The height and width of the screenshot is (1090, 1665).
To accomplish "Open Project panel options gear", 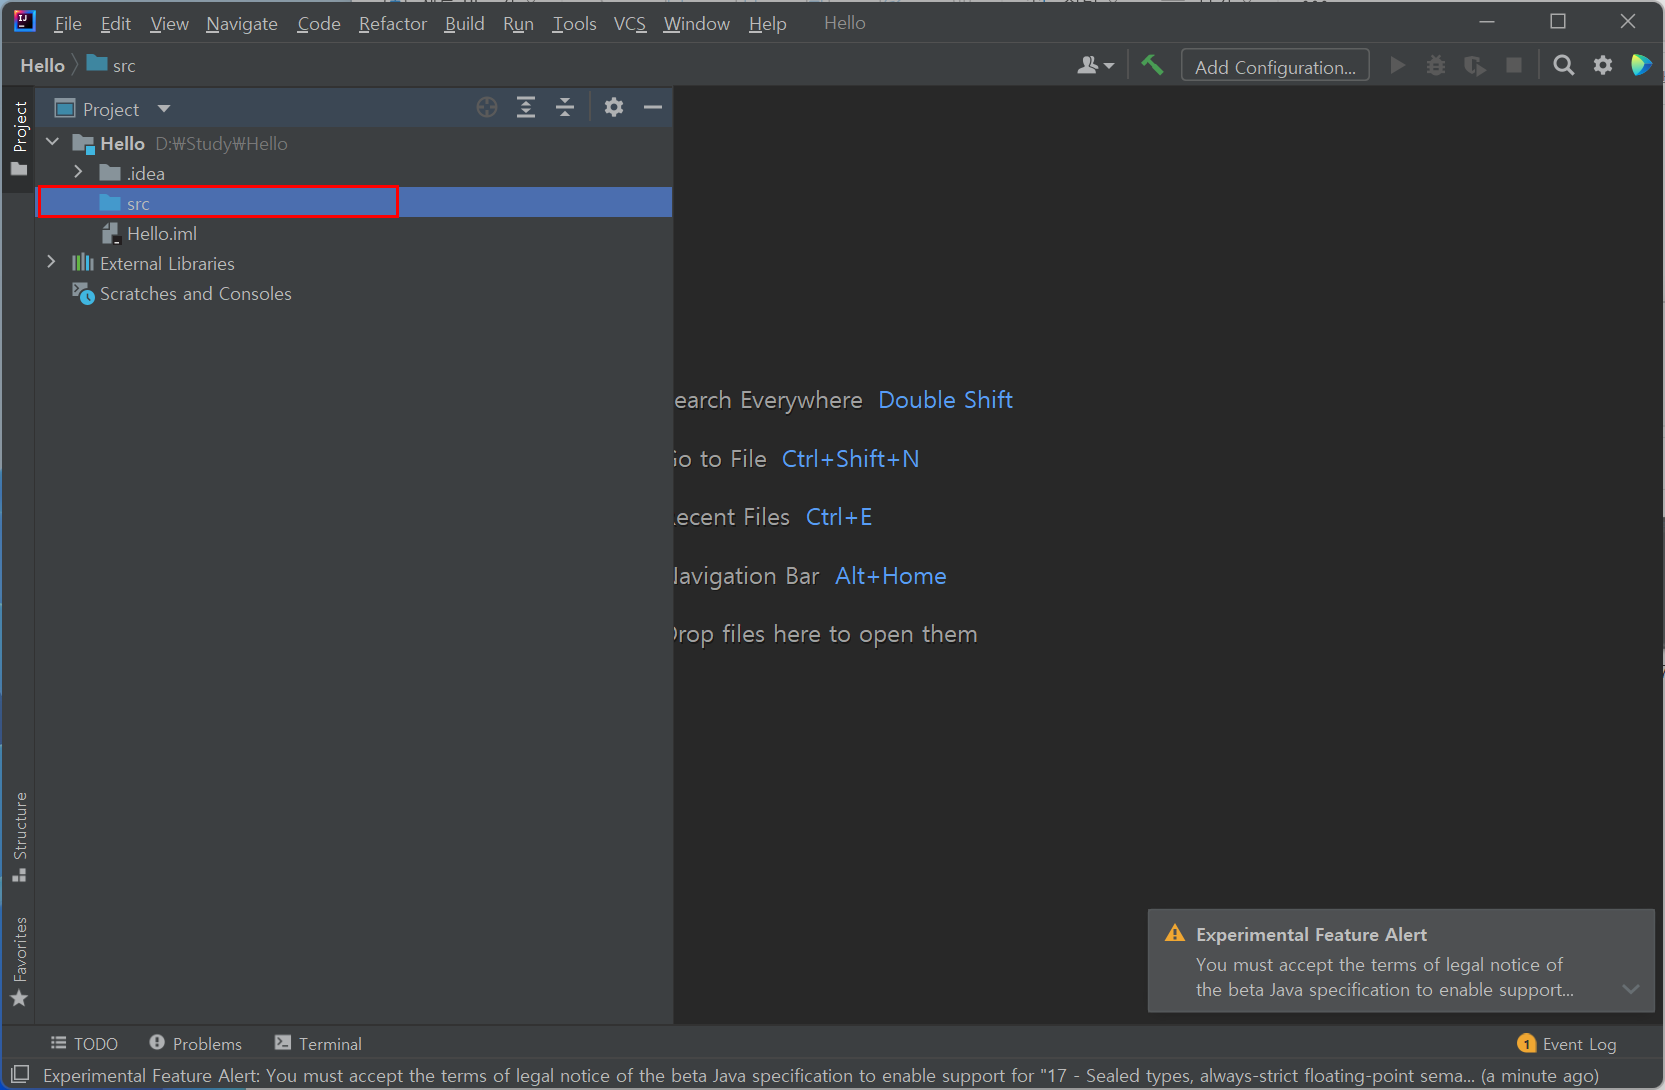I will tap(614, 108).
